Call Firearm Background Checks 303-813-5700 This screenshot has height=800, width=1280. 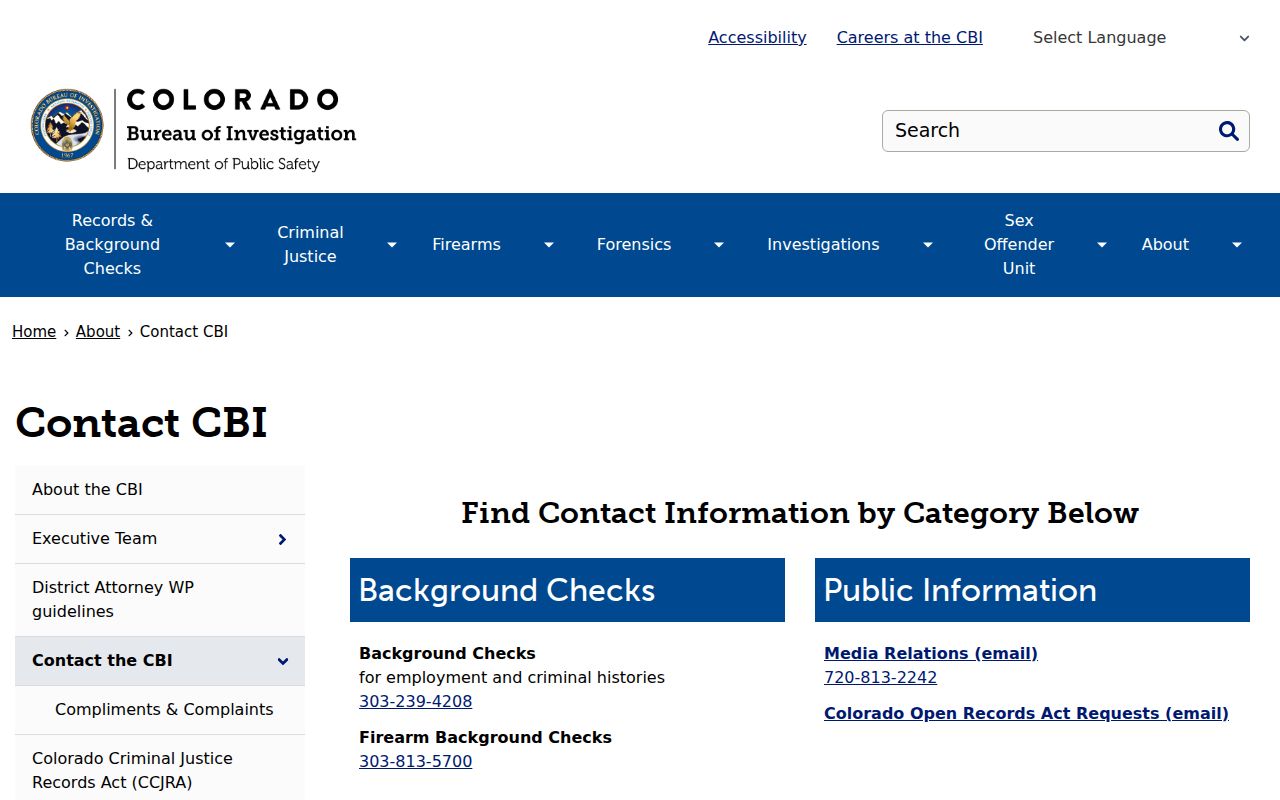click(x=415, y=762)
